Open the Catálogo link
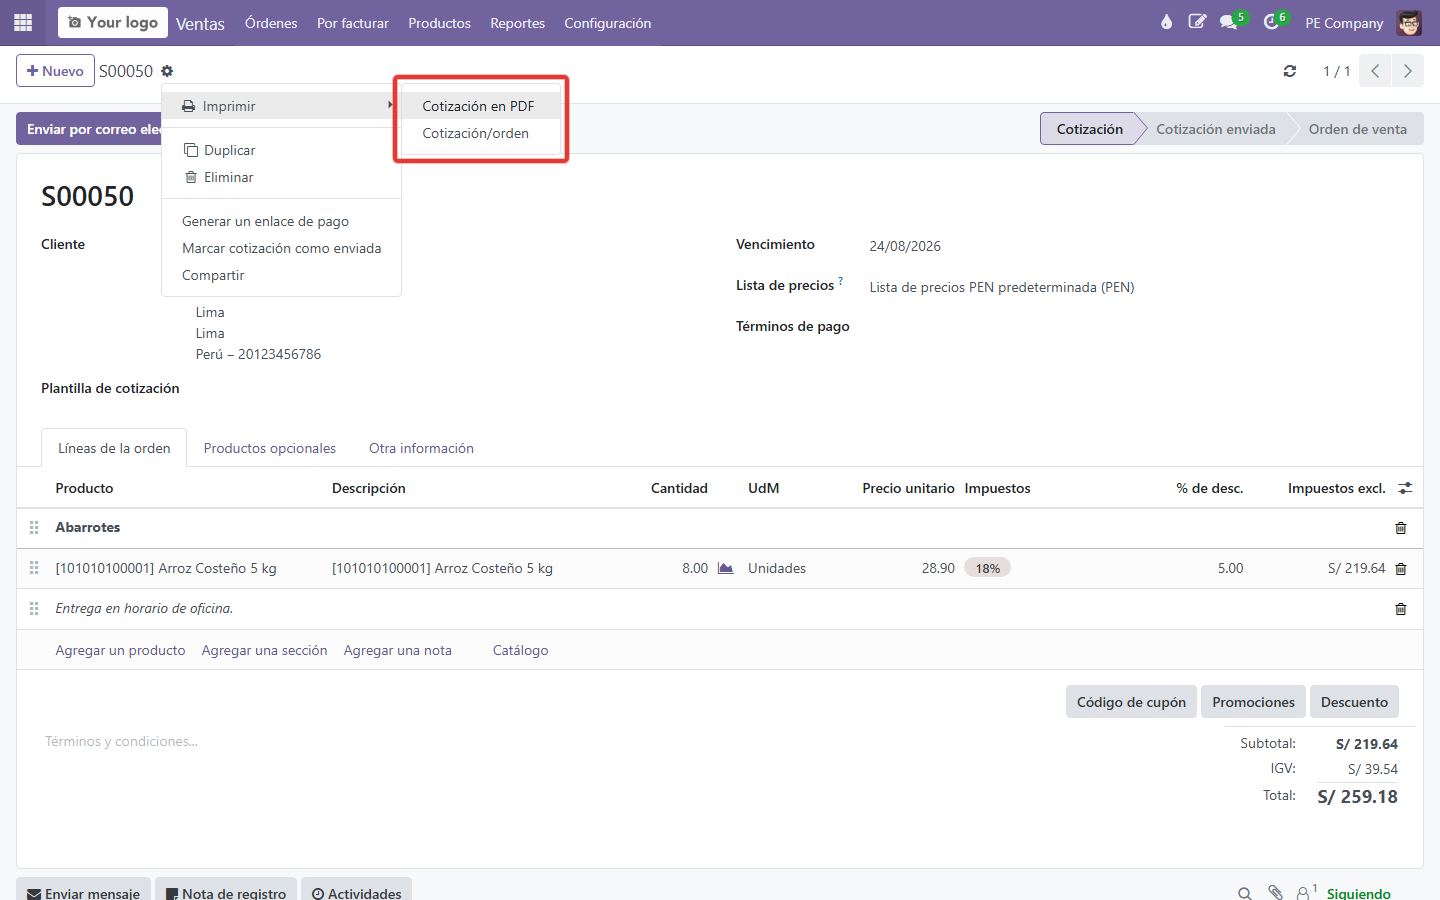1440x900 pixels. pyautogui.click(x=520, y=650)
